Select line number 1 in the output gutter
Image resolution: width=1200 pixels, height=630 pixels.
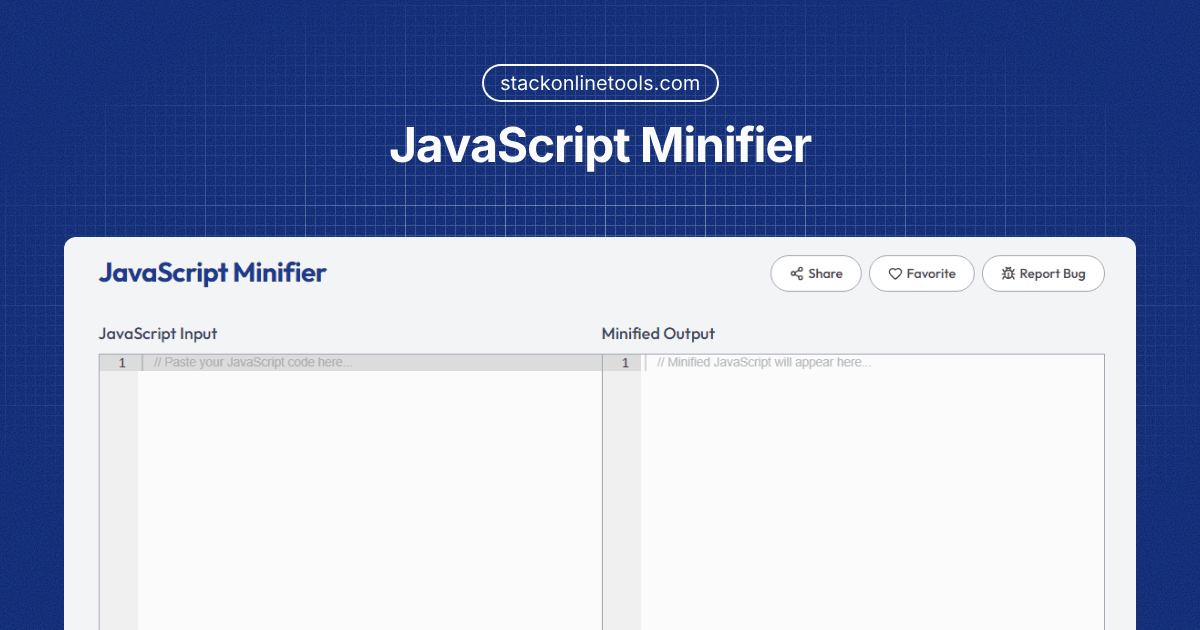point(625,363)
